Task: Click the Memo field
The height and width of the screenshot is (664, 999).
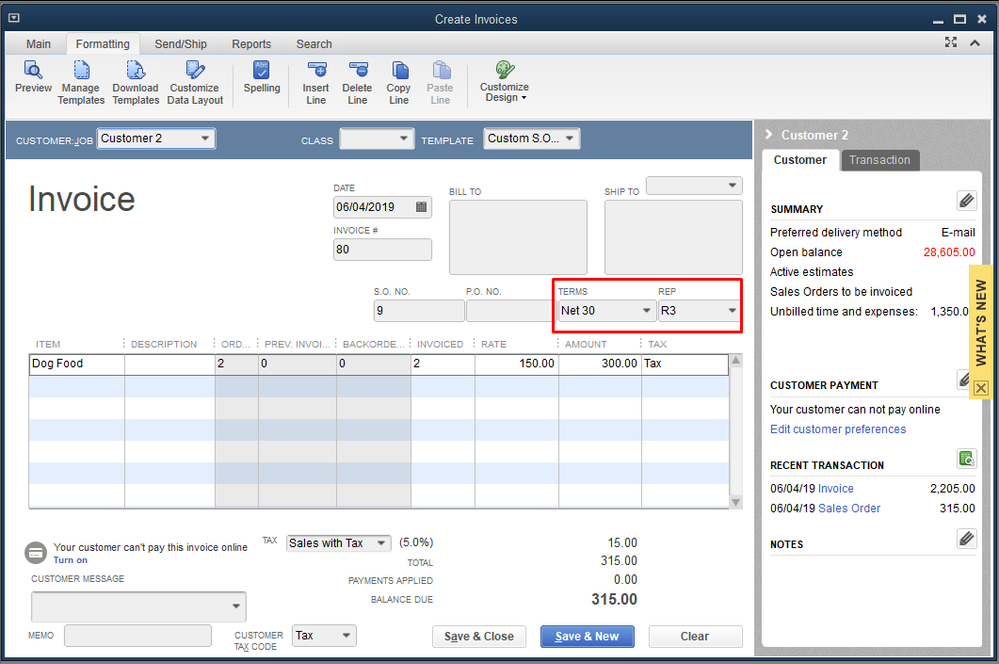Action: point(138,635)
